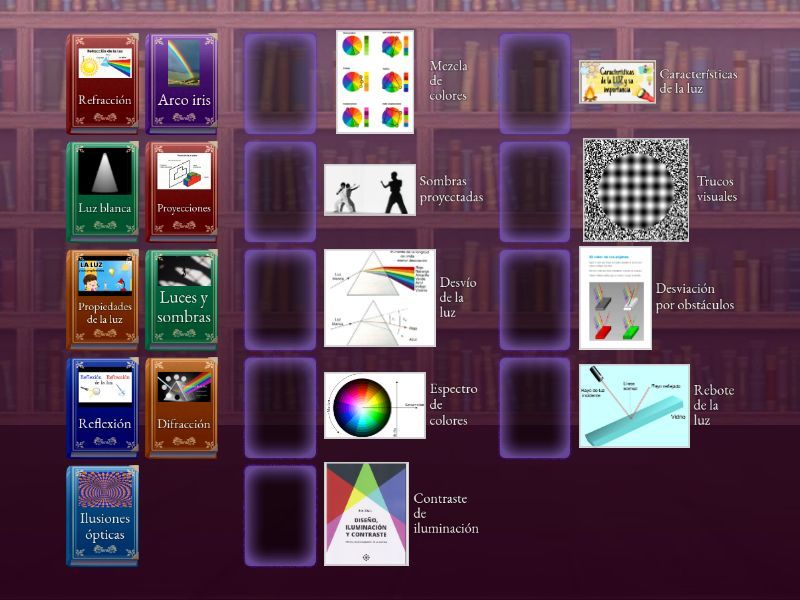800x600 pixels.
Task: Pick the Luces y sombras book tile
Action: pyautogui.click(x=182, y=299)
